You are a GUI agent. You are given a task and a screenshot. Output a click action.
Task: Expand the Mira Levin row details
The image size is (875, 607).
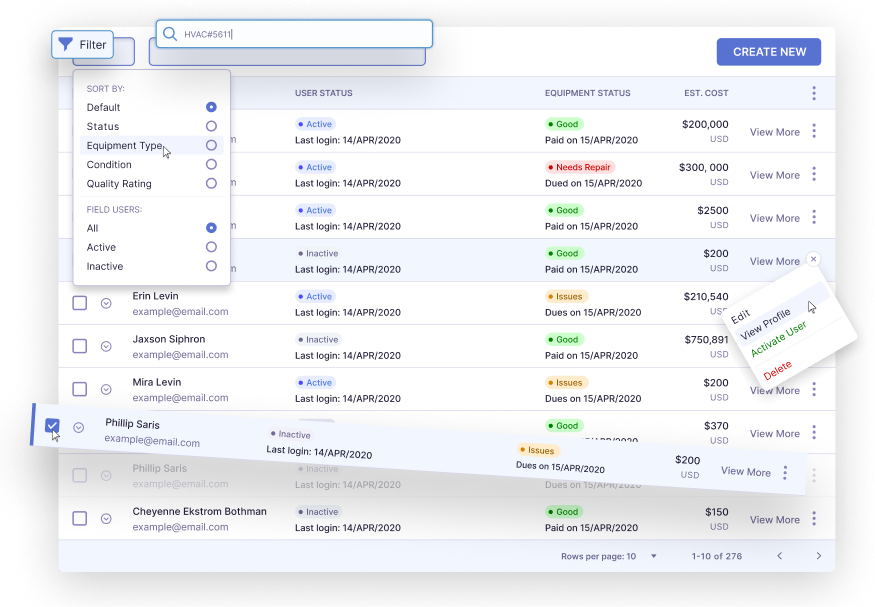pyautogui.click(x=106, y=389)
